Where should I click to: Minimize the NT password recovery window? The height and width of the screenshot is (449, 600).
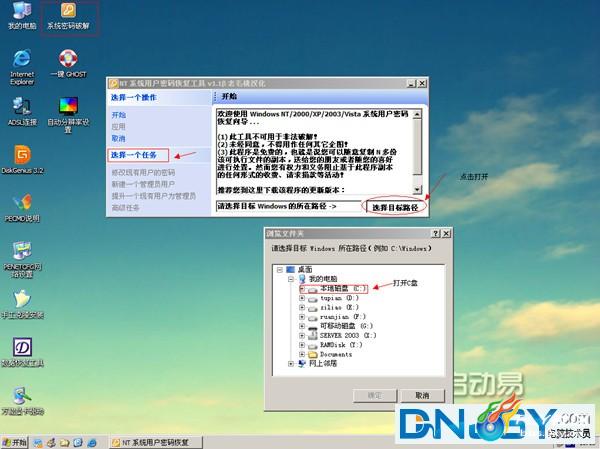411,83
